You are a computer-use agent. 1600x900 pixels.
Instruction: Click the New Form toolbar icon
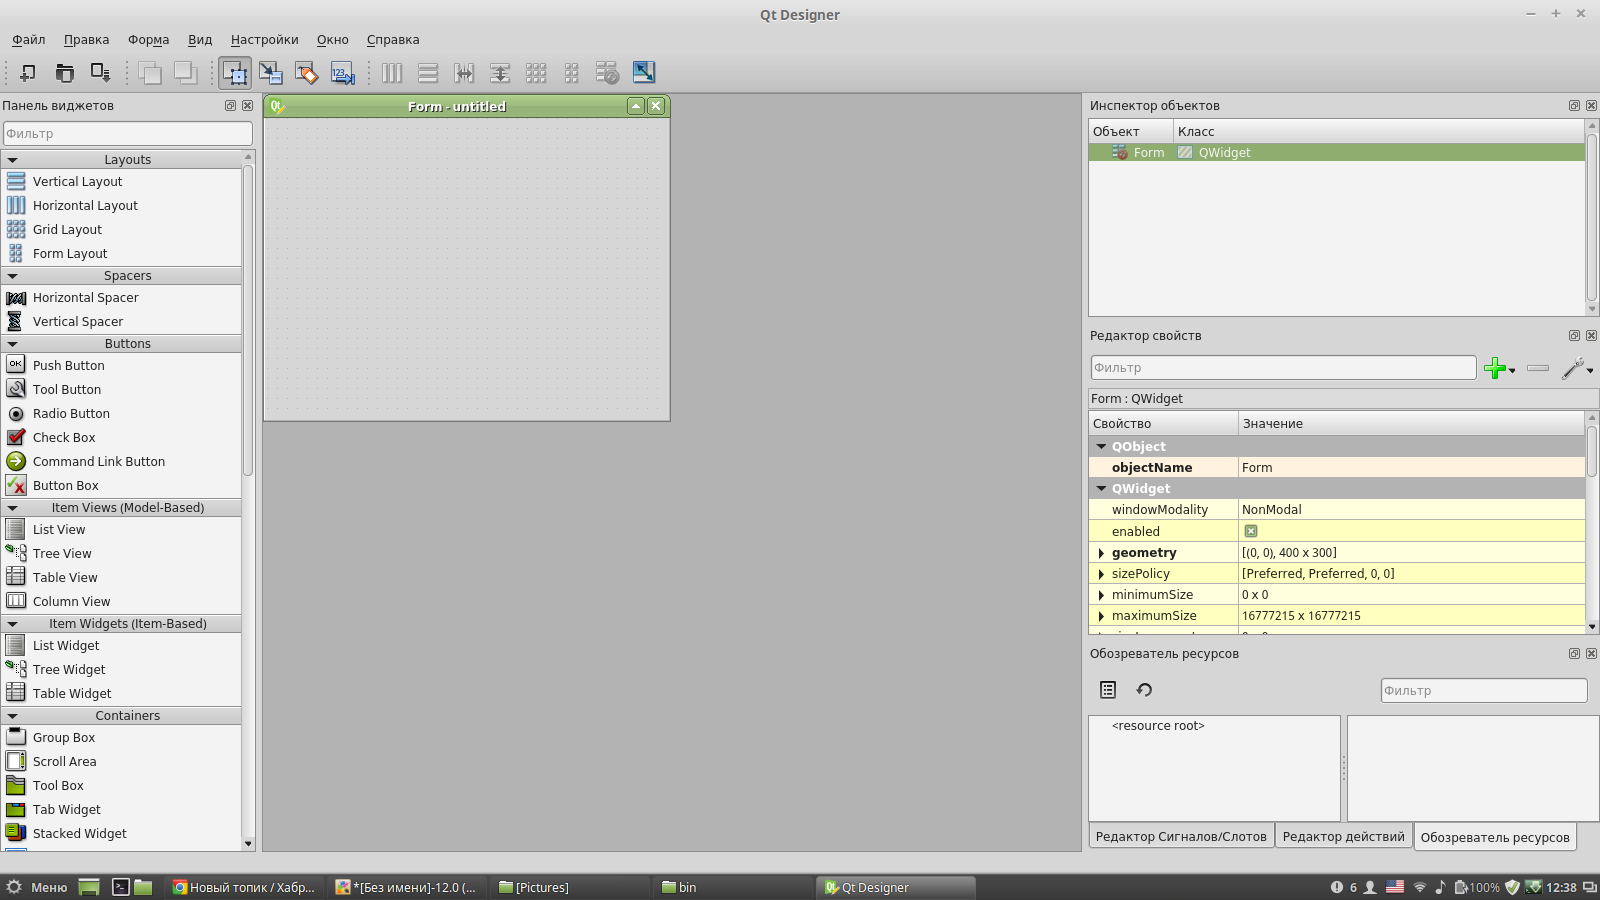point(28,72)
